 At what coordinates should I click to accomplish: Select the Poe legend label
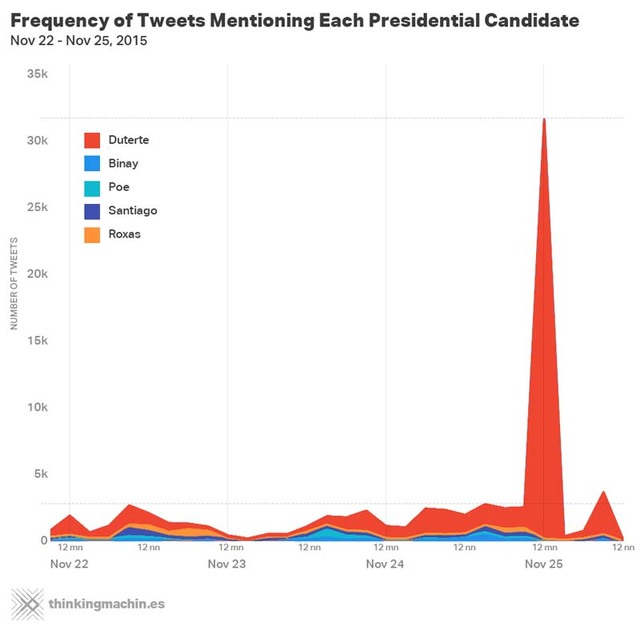point(119,187)
